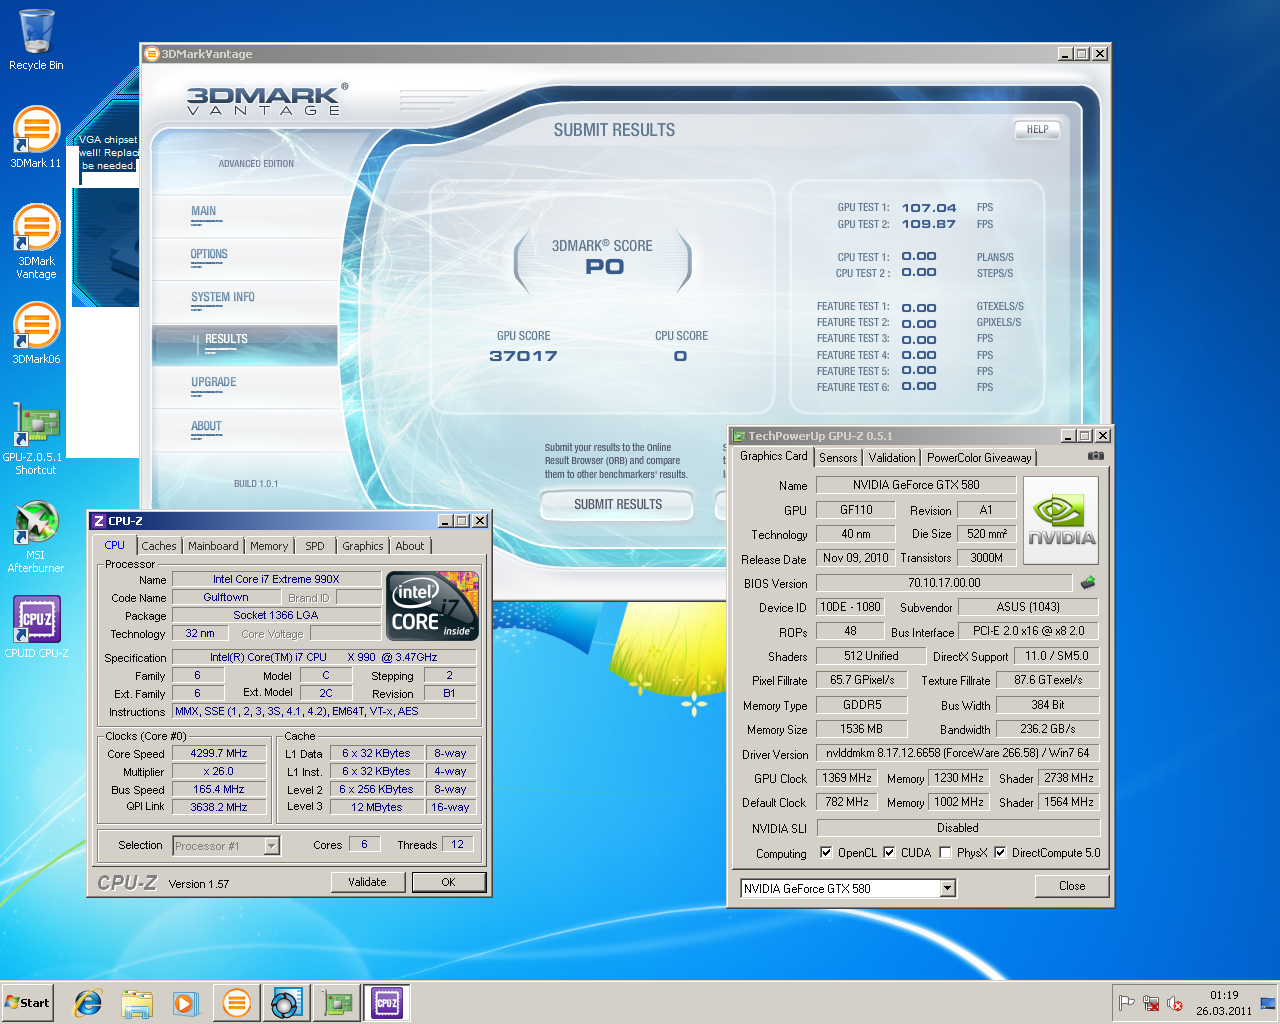Click the BIOS save chip icon in GPU-Z

(x=1088, y=582)
